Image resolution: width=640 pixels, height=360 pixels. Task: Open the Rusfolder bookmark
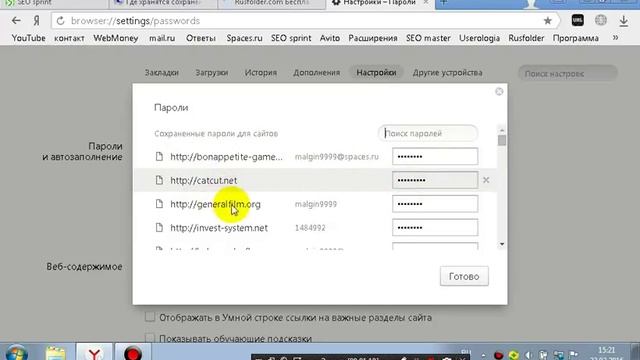point(526,38)
